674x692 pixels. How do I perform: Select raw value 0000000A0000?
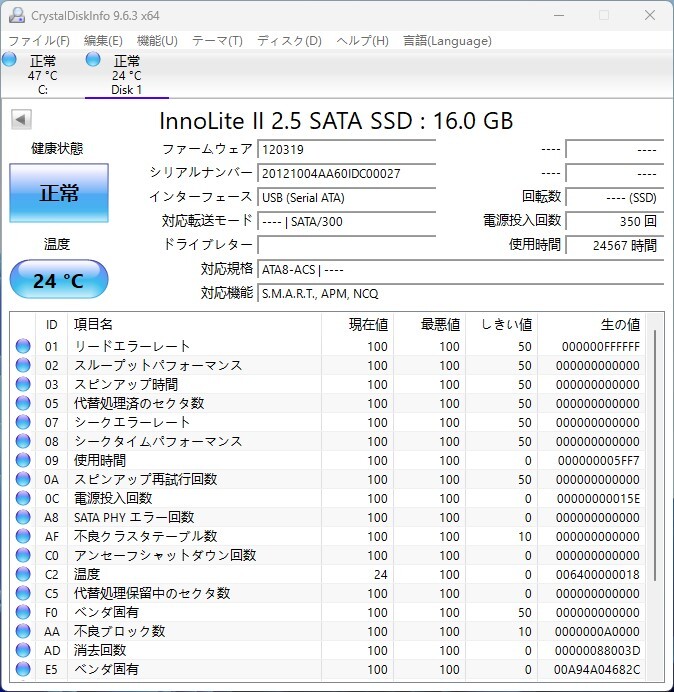597,631
